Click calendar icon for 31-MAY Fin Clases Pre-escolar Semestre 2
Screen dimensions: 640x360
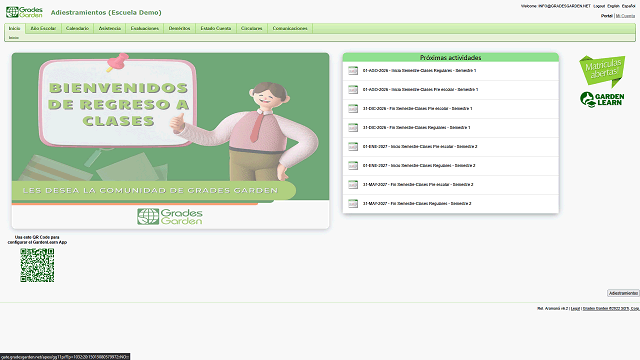(x=353, y=184)
